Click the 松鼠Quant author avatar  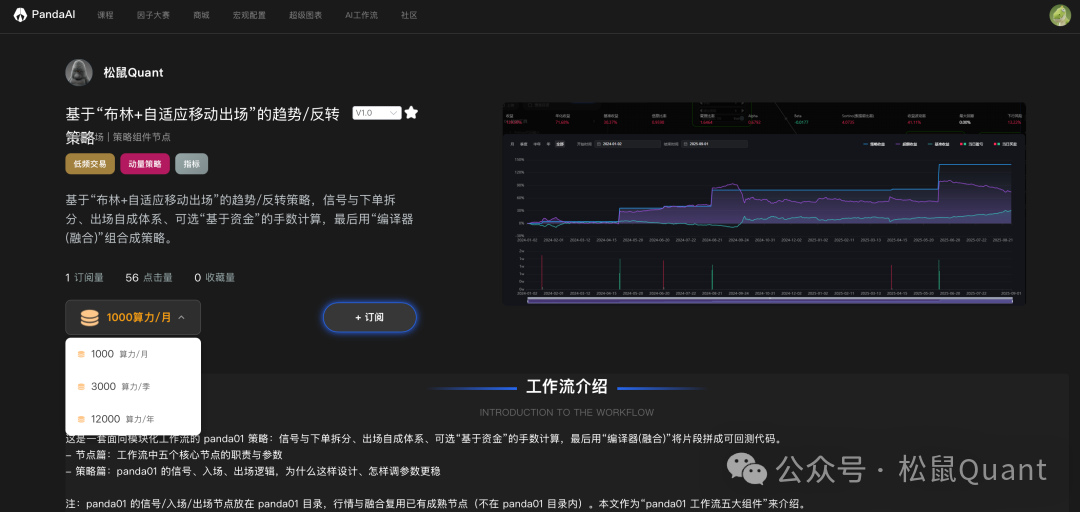[x=79, y=72]
